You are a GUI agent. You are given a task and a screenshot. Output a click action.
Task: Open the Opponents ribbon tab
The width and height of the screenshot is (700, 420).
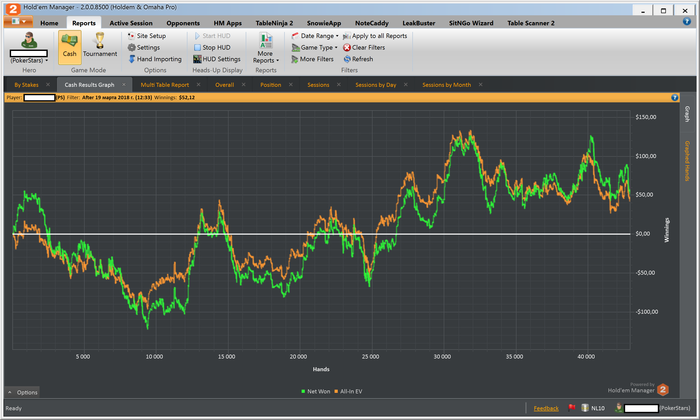tap(183, 22)
